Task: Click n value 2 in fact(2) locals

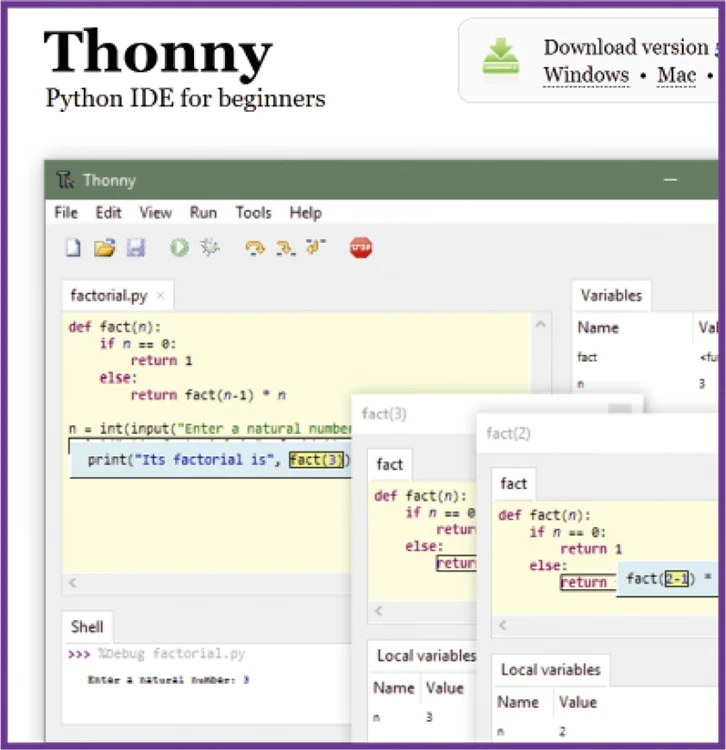Action: click(562, 731)
